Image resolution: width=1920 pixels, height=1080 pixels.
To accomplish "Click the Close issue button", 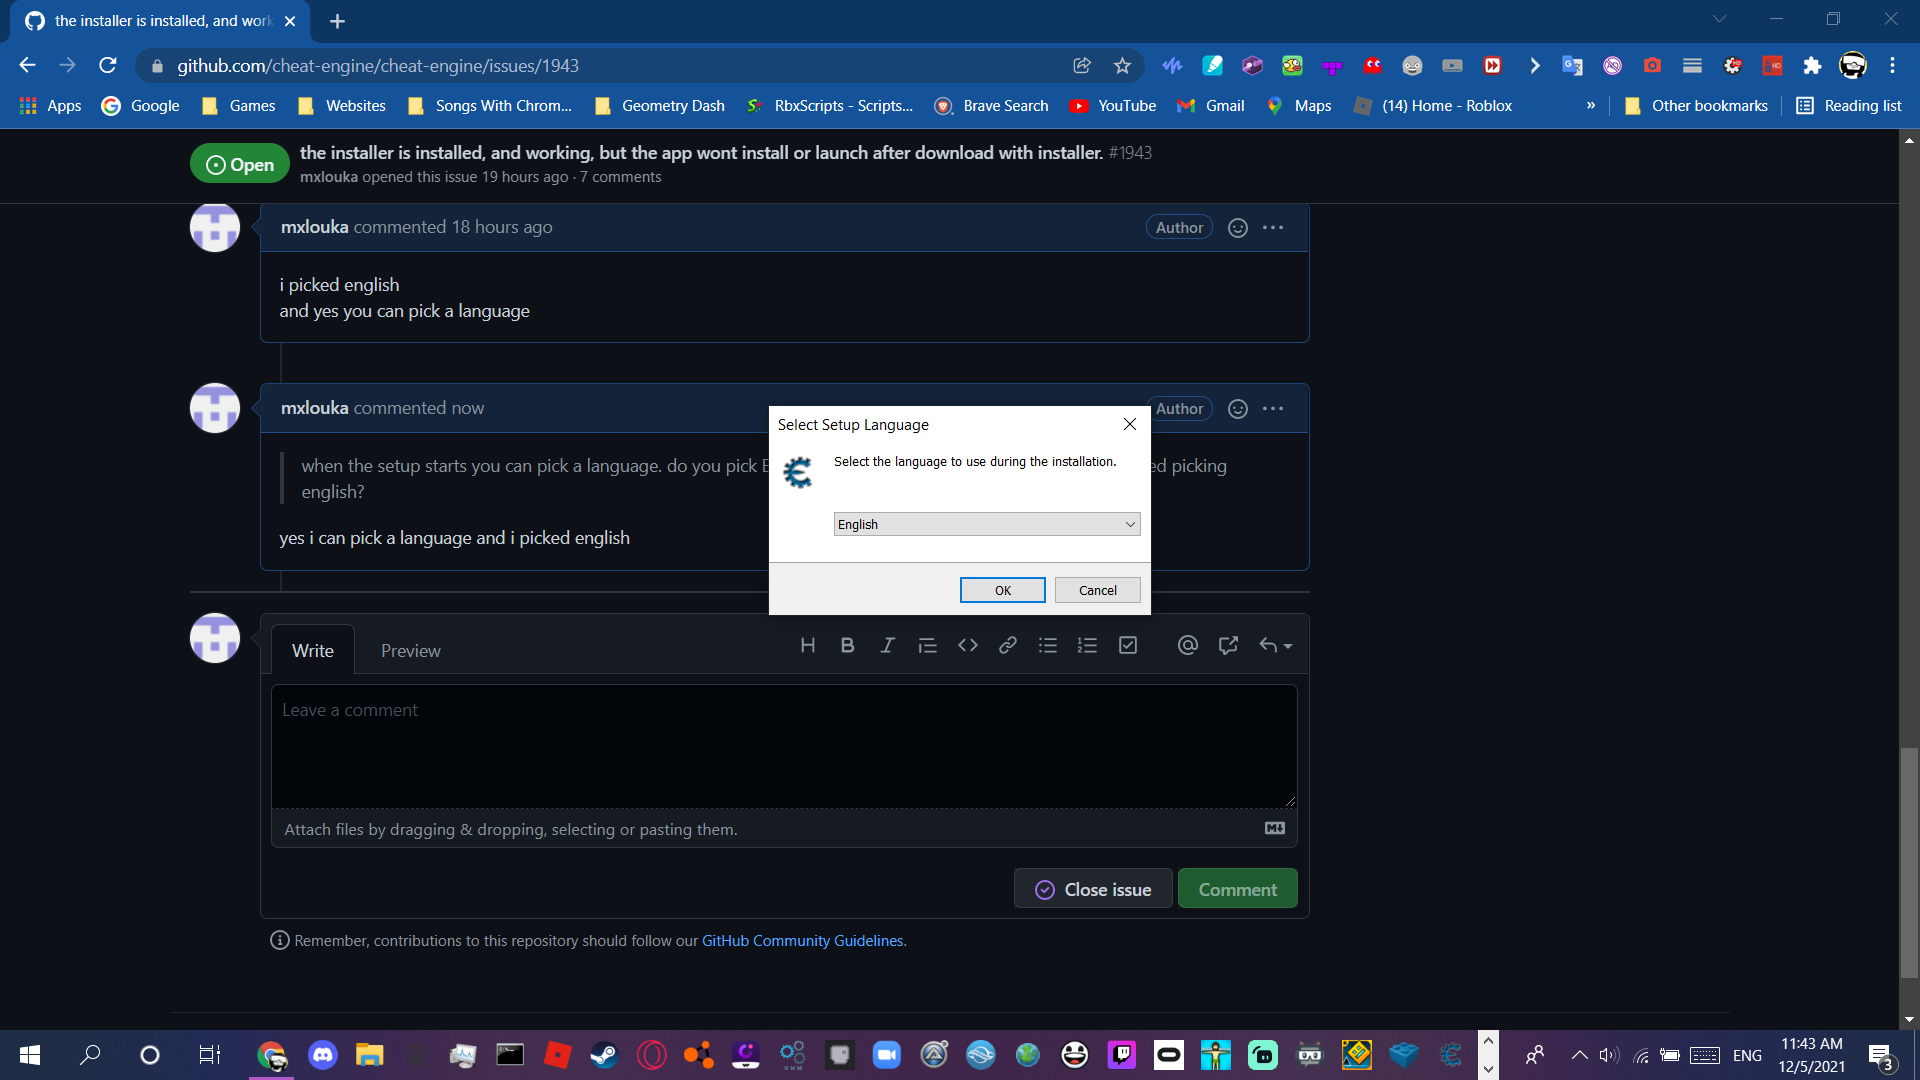I will [1092, 888].
